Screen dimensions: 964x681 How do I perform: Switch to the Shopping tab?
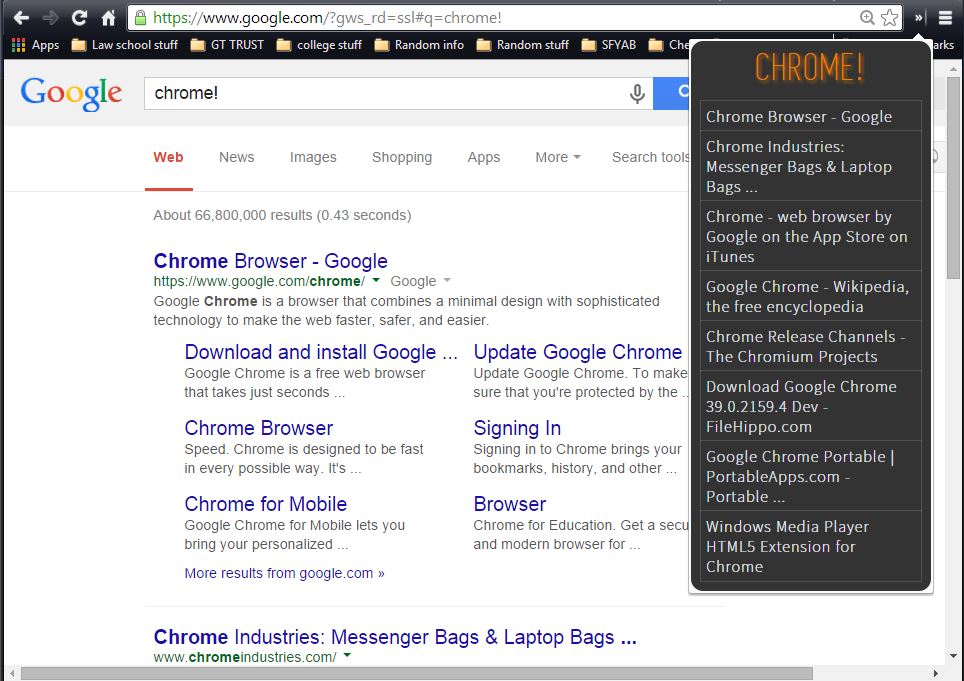click(x=402, y=157)
